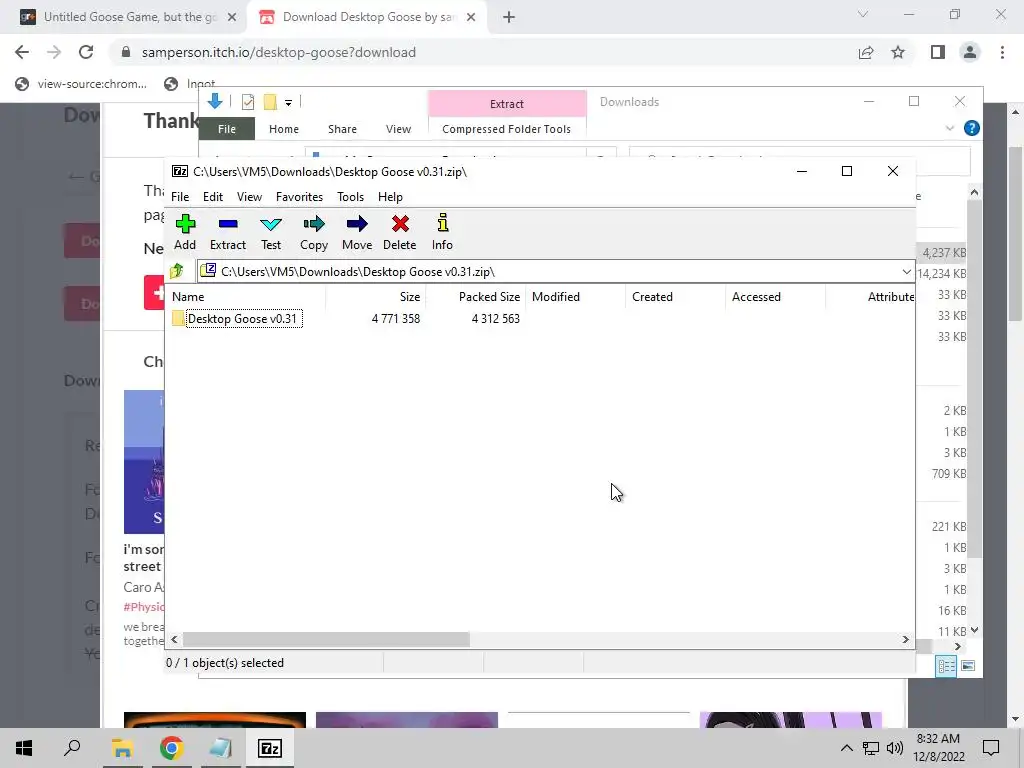This screenshot has width=1024, height=768.
Task: Click the Extract tool in 7-Zip
Action: pos(228,232)
